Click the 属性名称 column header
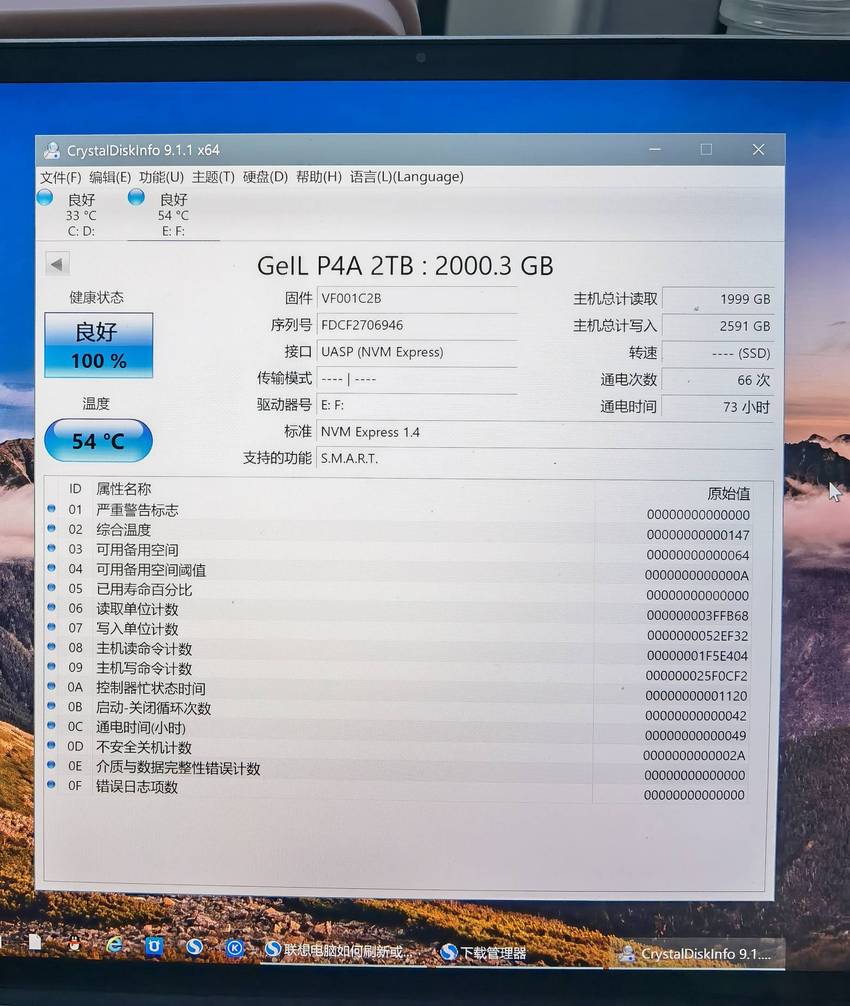Viewport: 850px width, 1006px height. (124, 489)
